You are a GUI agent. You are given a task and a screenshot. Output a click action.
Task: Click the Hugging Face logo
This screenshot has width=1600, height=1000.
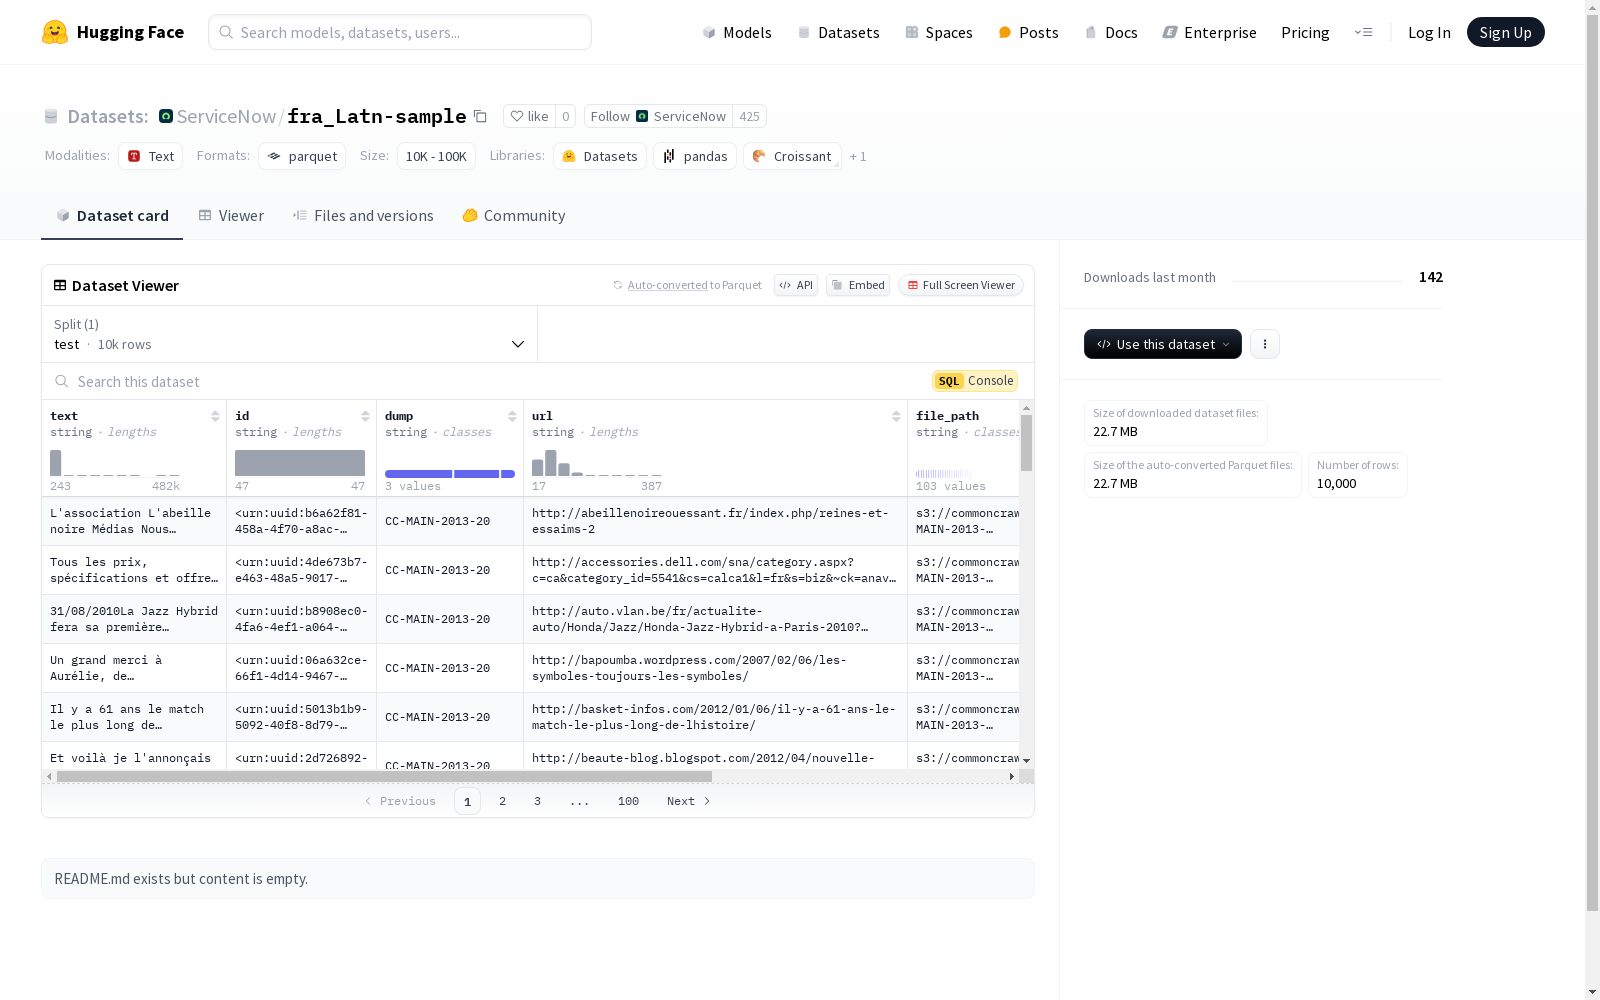pyautogui.click(x=113, y=32)
